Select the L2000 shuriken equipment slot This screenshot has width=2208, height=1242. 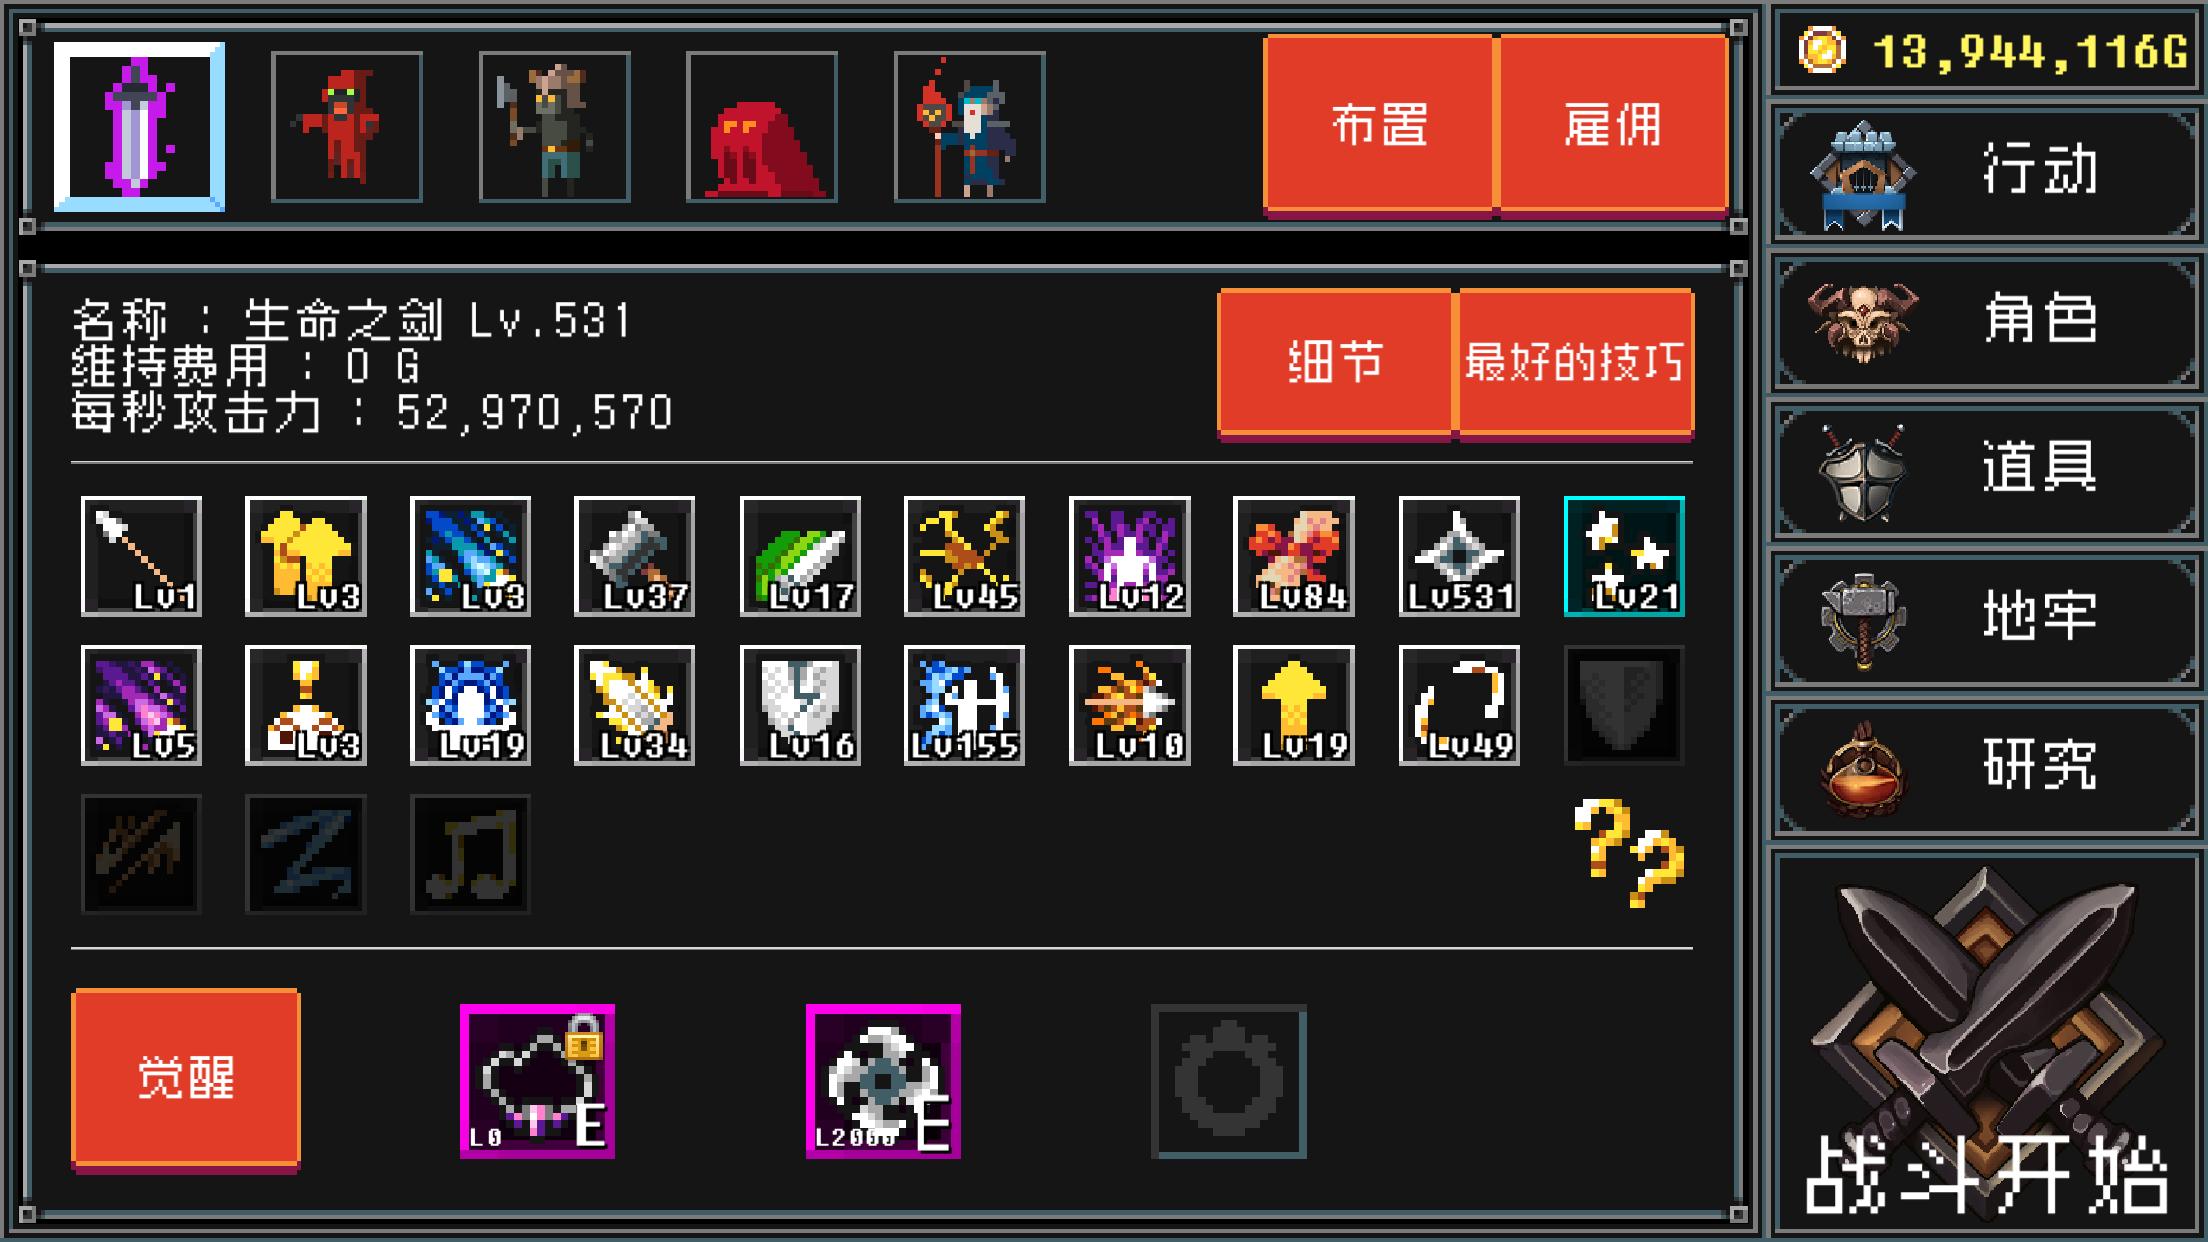click(884, 1082)
